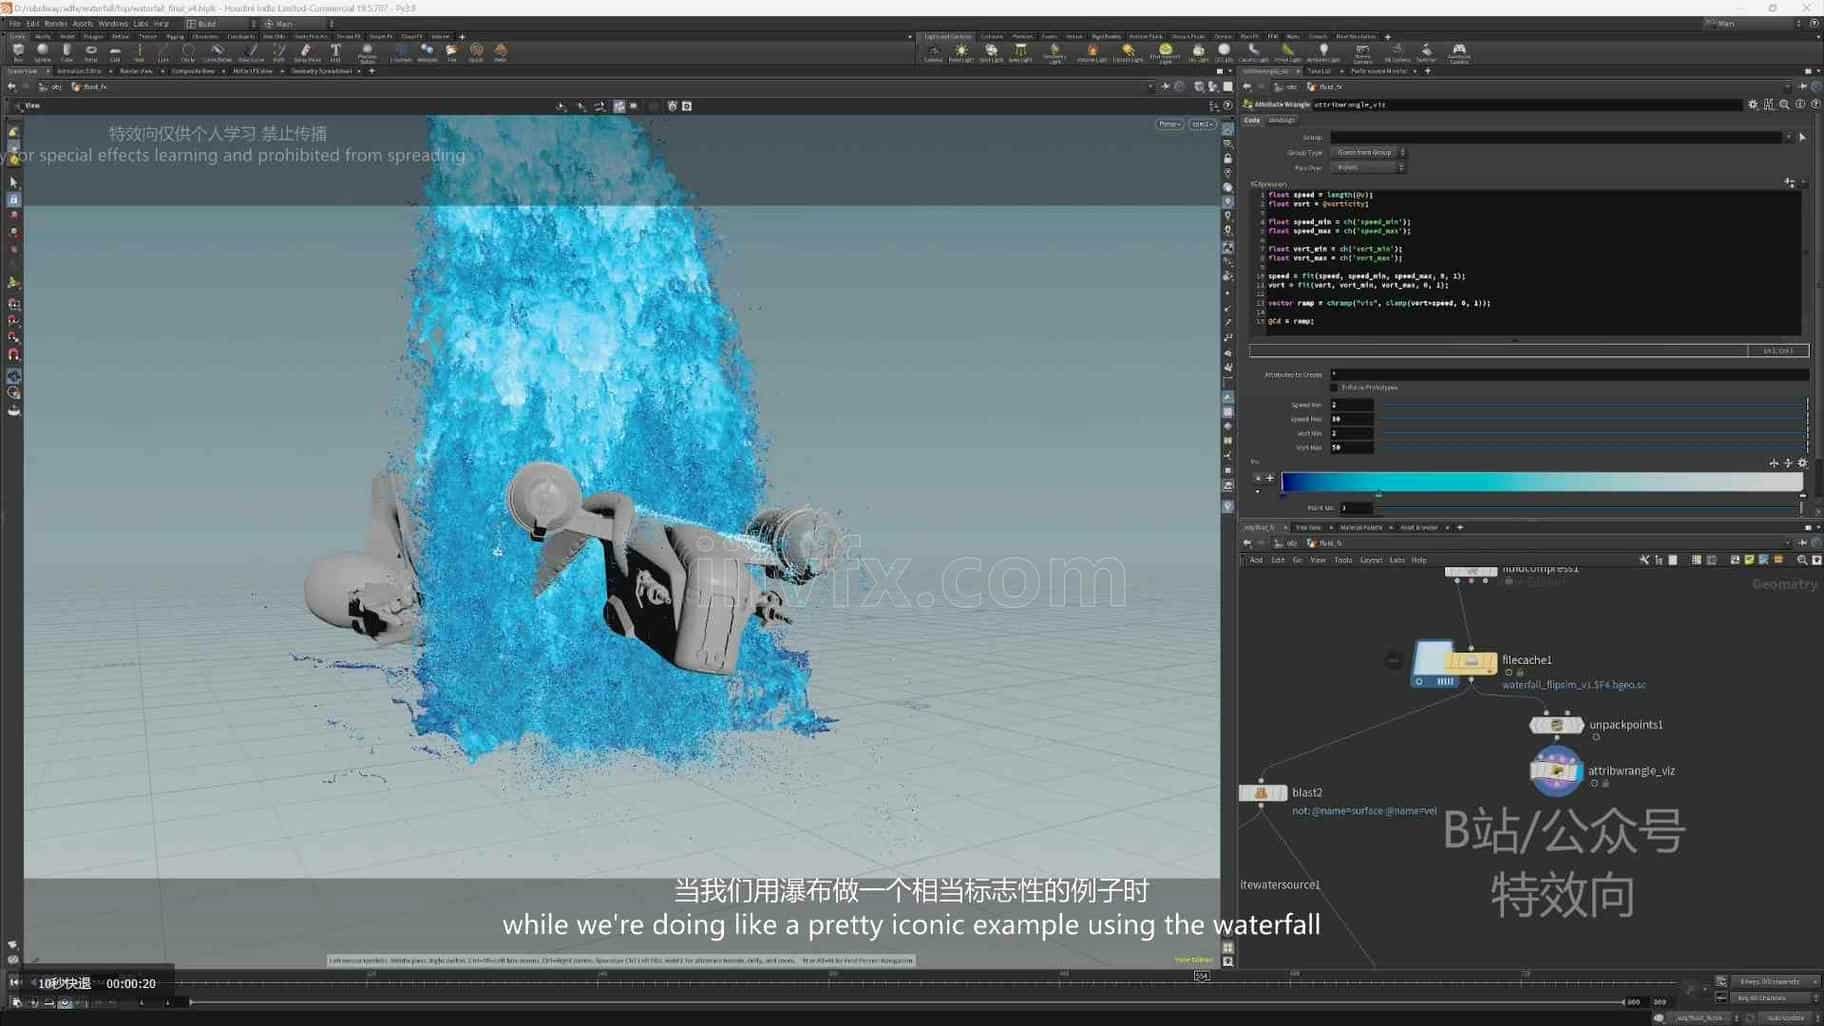
Task: Add a Point Light from shelf
Action: [x=961, y=52]
